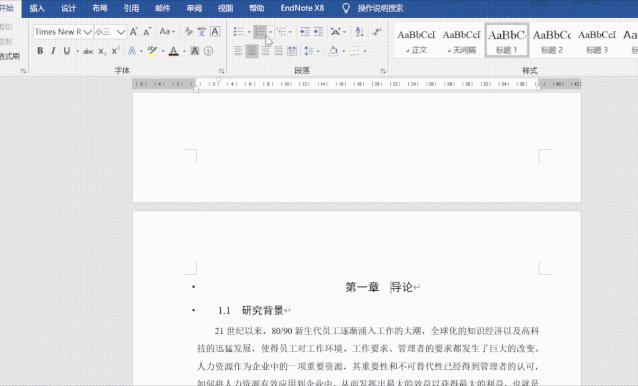The image size is (638, 386).
Task: Increase paragraph indent
Action: (318, 32)
